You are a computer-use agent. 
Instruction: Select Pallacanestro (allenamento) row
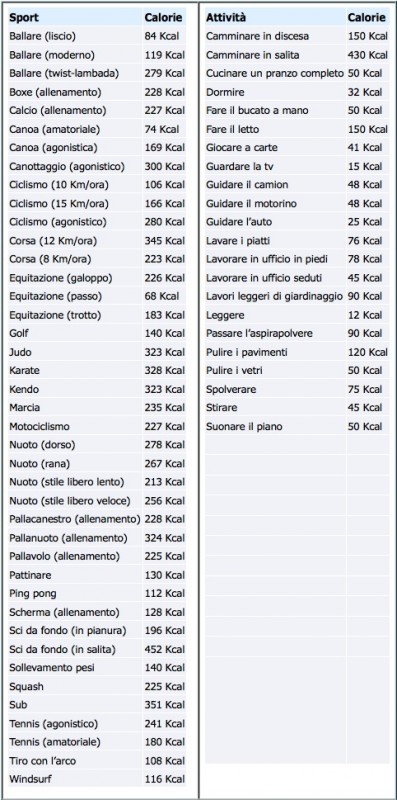(x=97, y=519)
